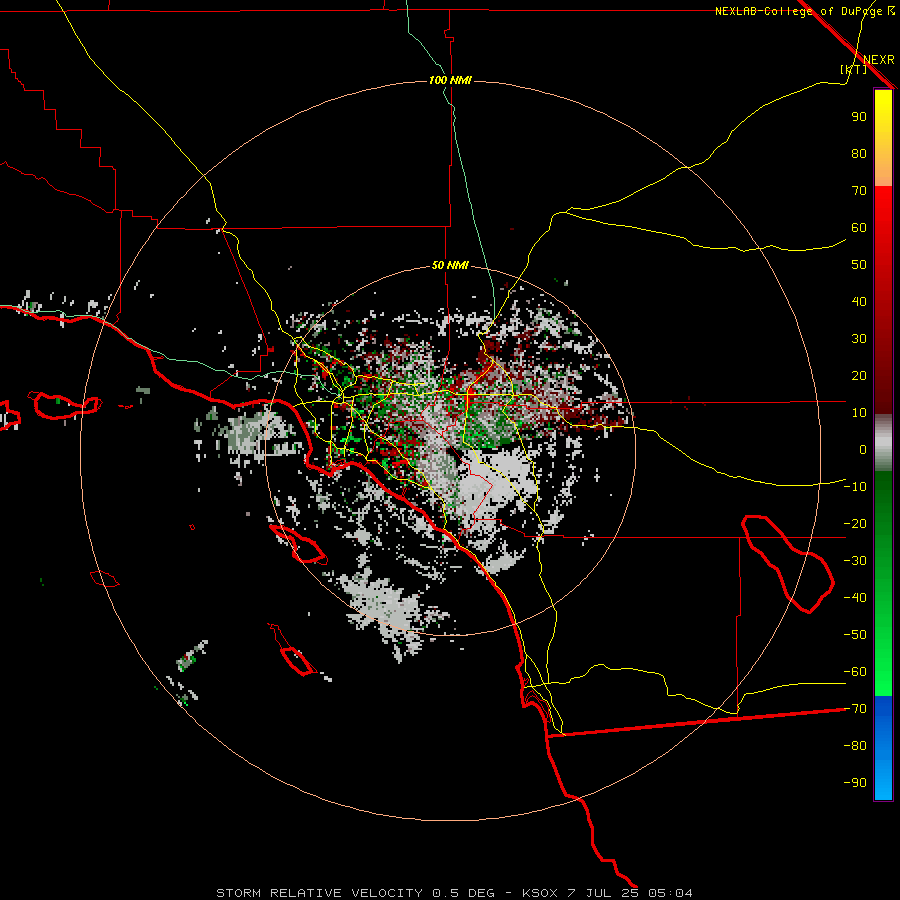Click the 50 NMI range ring label
900x900 pixels.
(450, 265)
